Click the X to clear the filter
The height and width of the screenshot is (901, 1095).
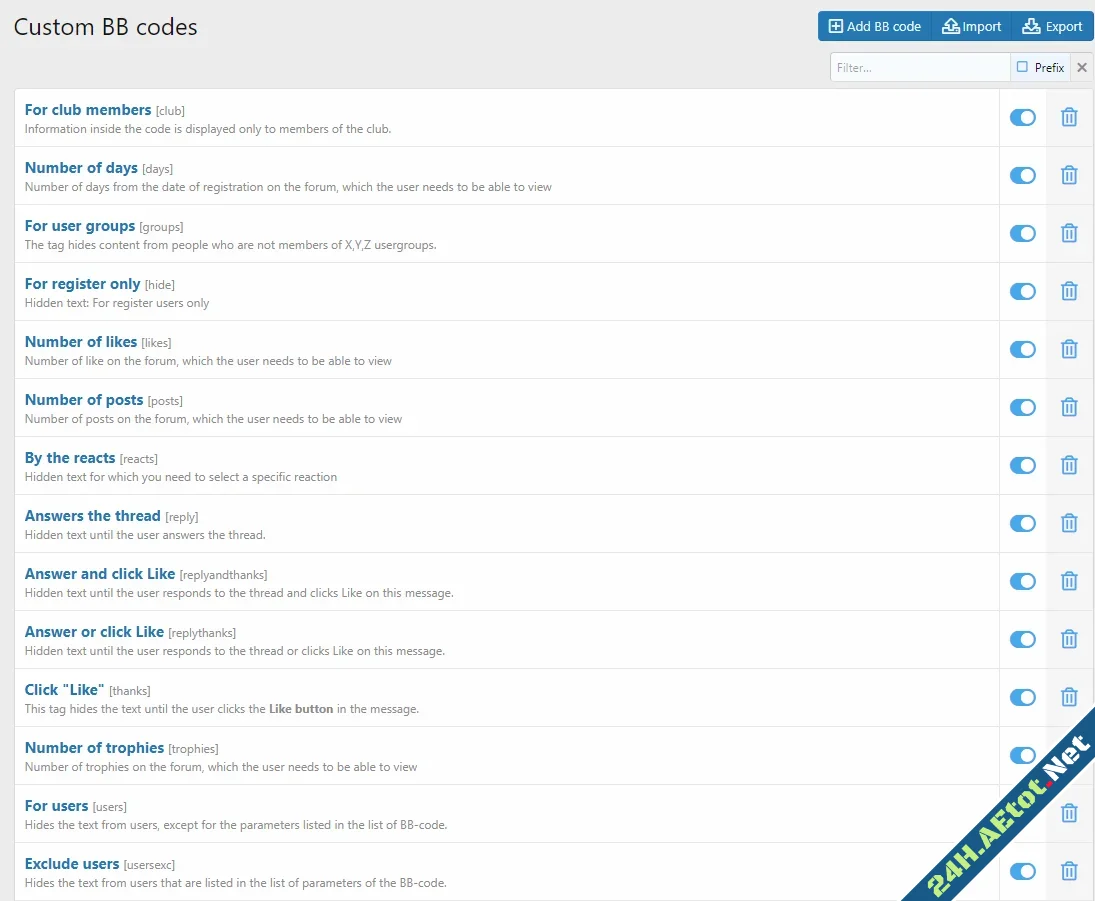point(1082,67)
